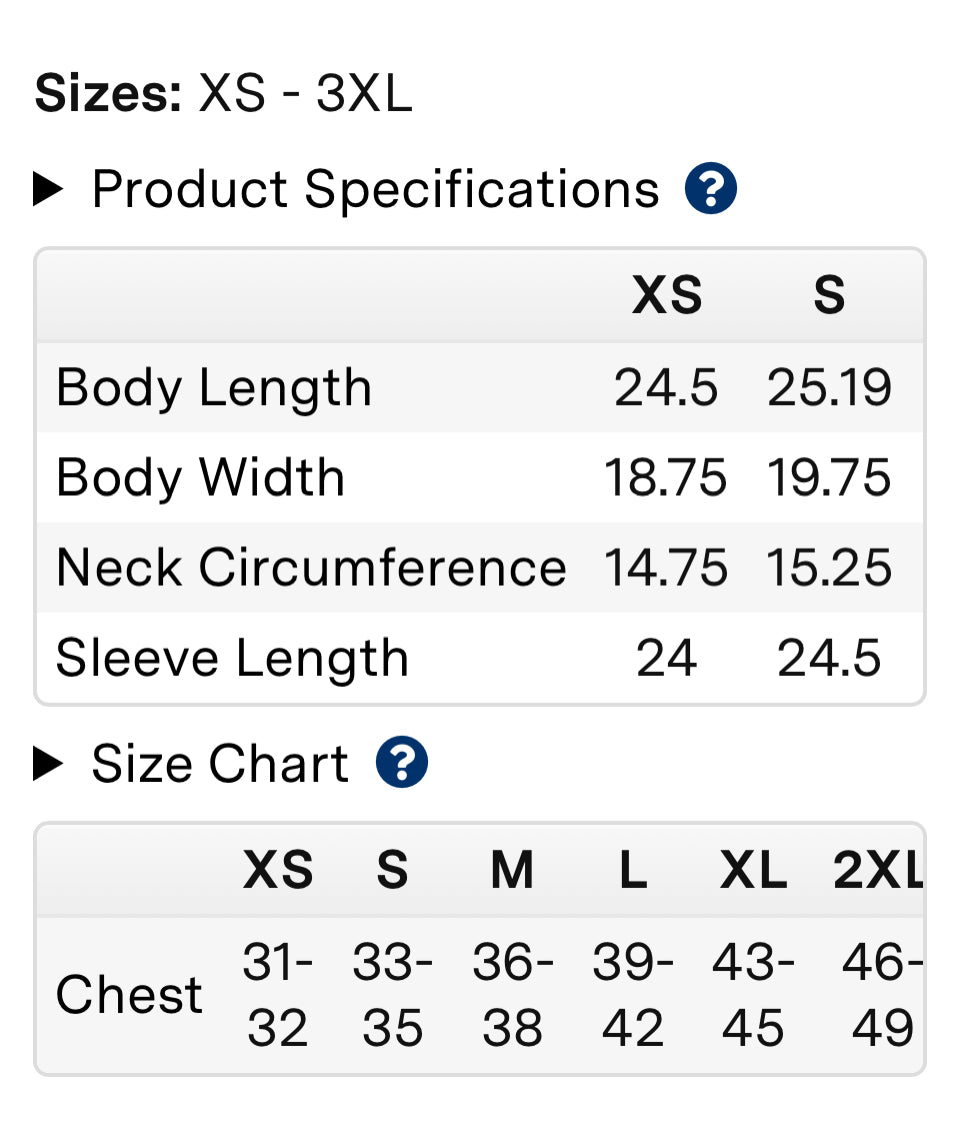Viewport: 960px width, 1131px height.
Task: Select the M size in the chart
Action: click(x=512, y=870)
